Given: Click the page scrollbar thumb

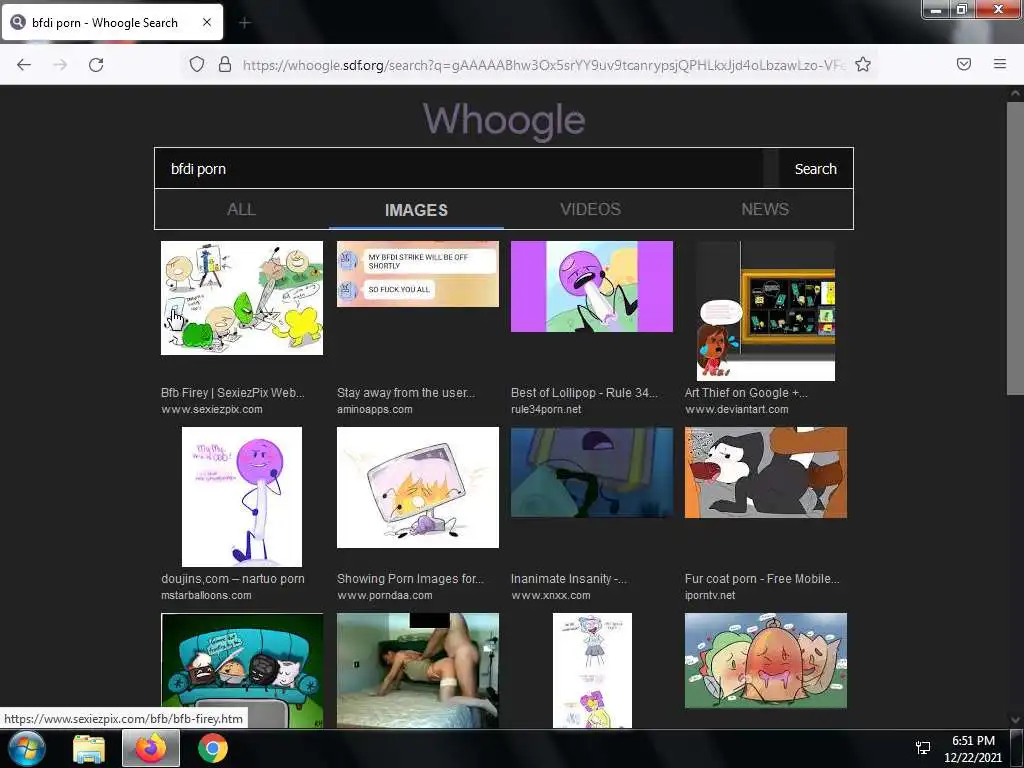Looking at the screenshot, I should [1015, 248].
